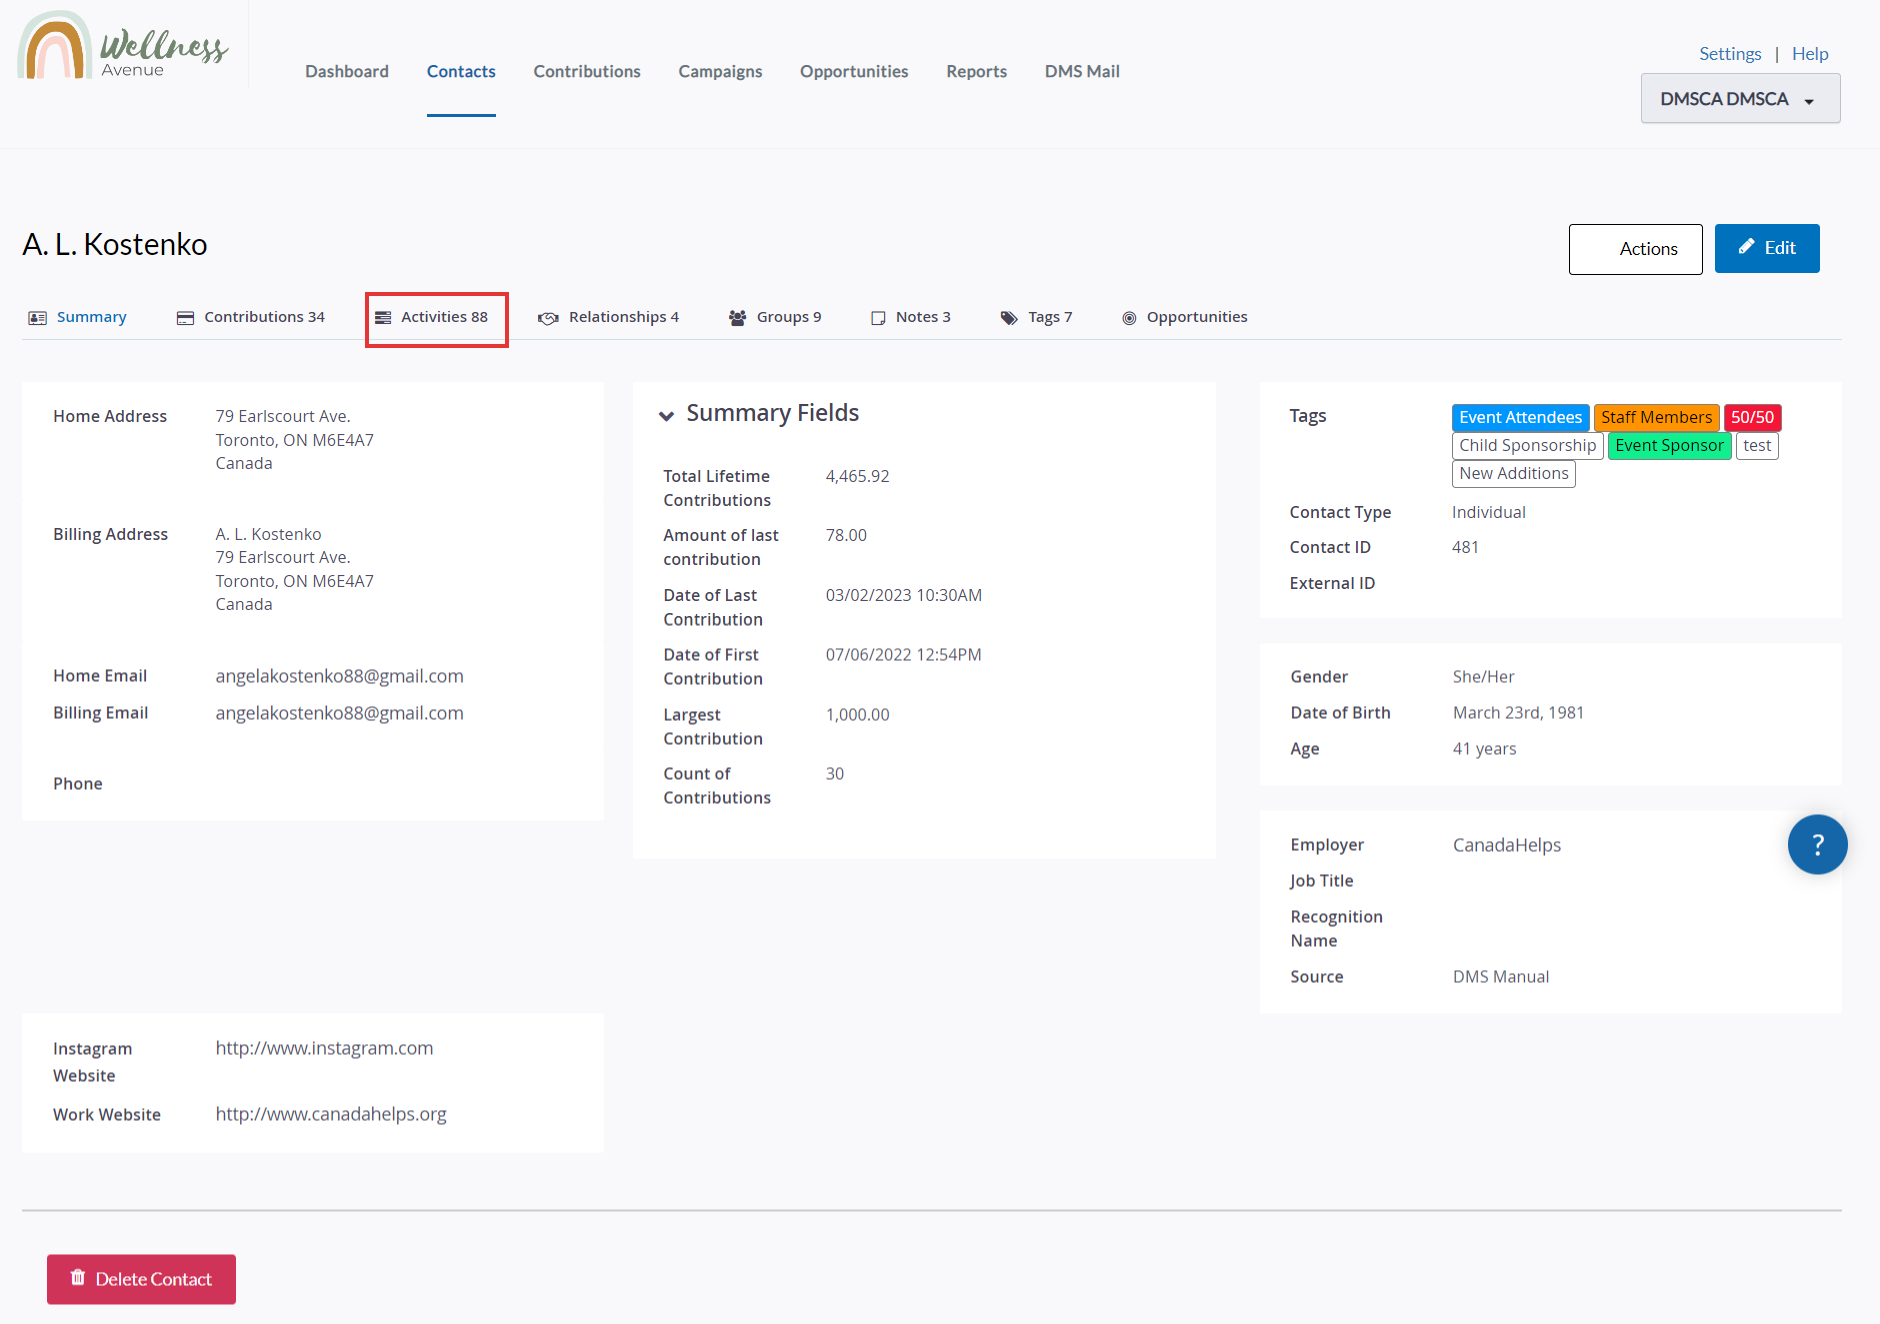The image size is (1880, 1324).
Task: Click the Wellness Avenue logo
Action: 123,45
